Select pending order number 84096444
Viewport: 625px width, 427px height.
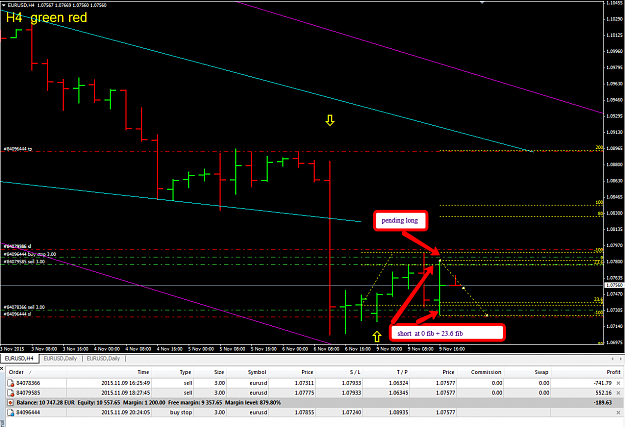pyautogui.click(x=28, y=412)
